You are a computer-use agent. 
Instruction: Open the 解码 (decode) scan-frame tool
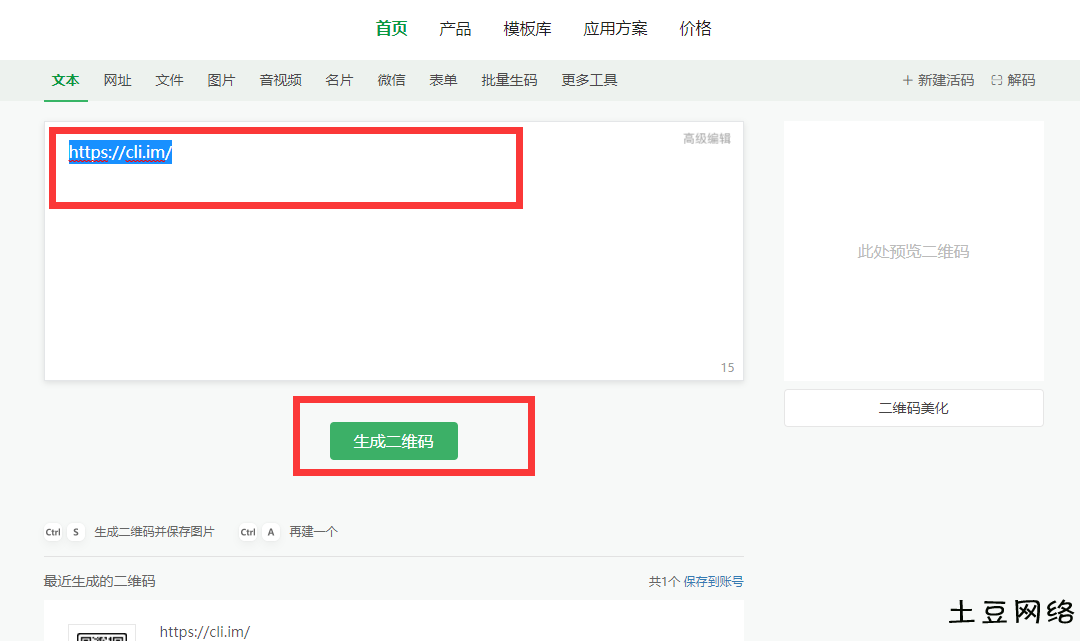click(1020, 80)
